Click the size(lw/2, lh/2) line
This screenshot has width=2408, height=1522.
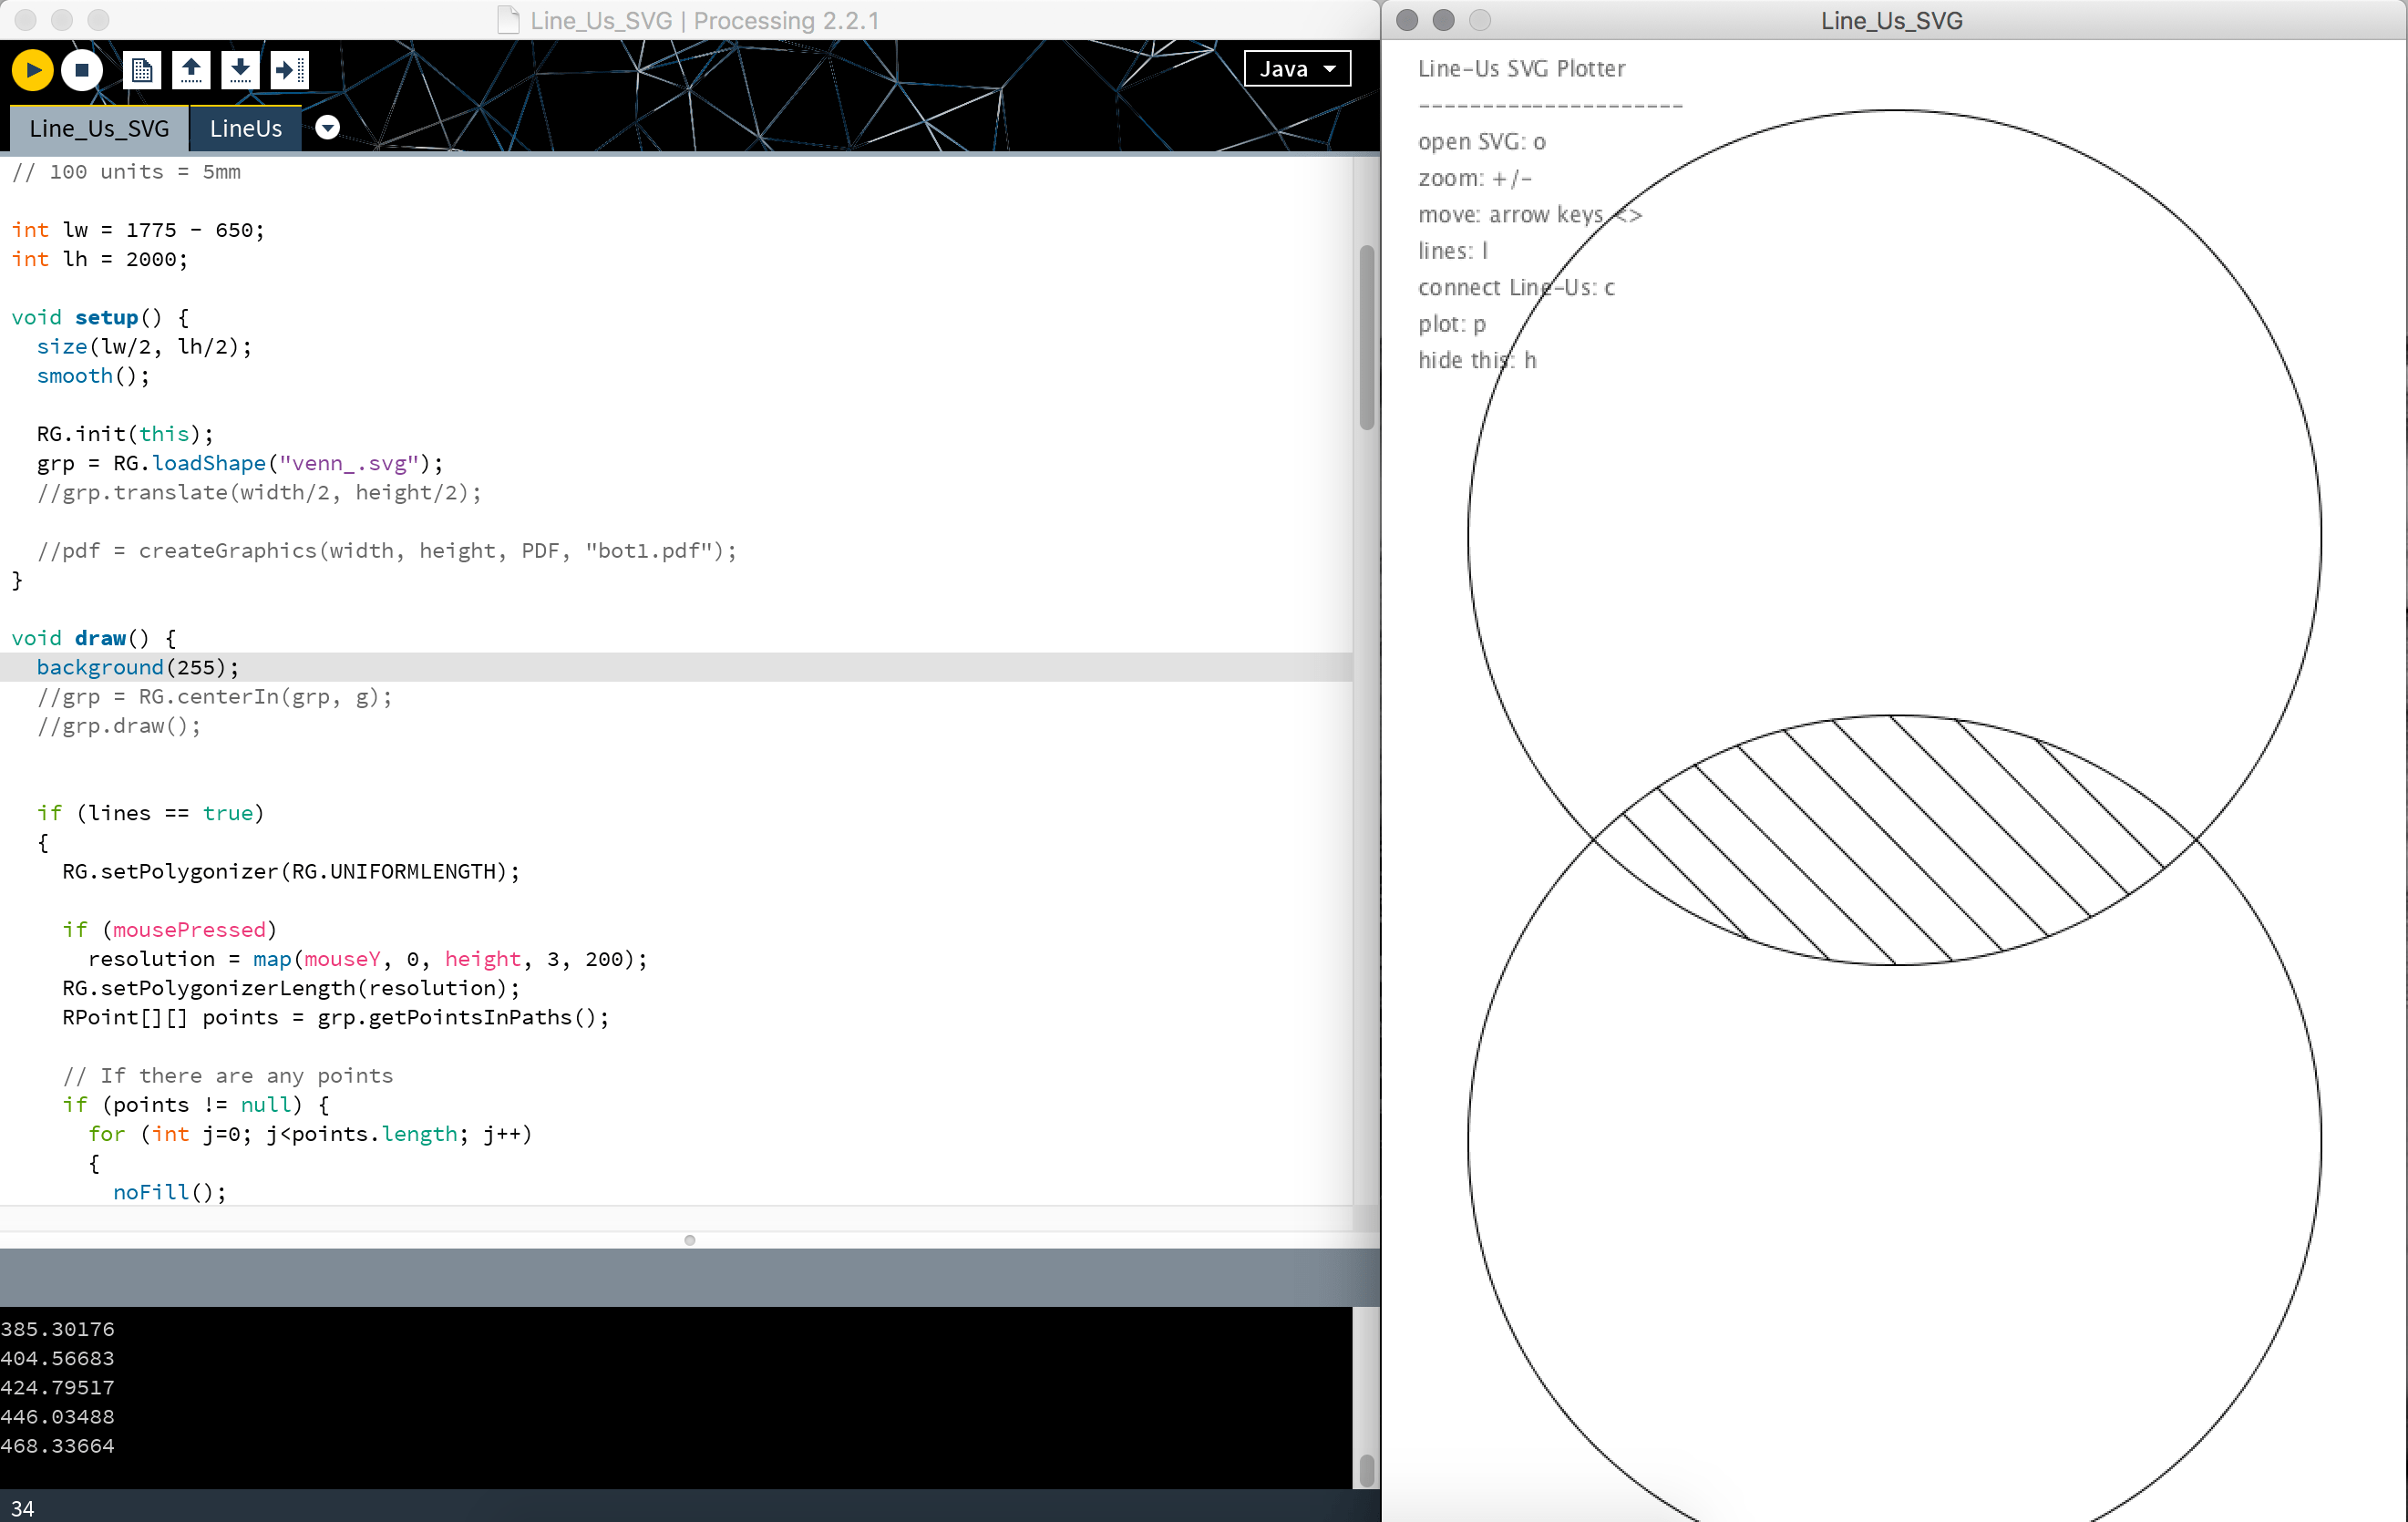(x=144, y=347)
